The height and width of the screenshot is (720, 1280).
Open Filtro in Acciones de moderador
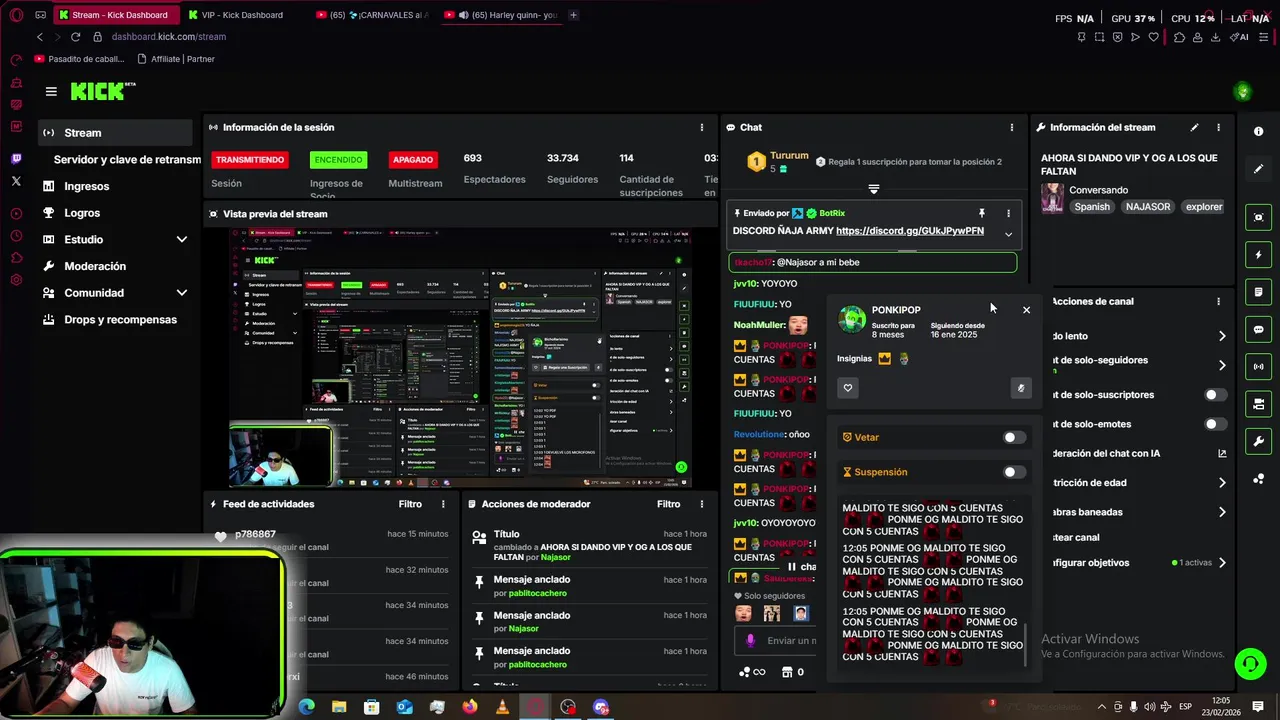coord(668,504)
